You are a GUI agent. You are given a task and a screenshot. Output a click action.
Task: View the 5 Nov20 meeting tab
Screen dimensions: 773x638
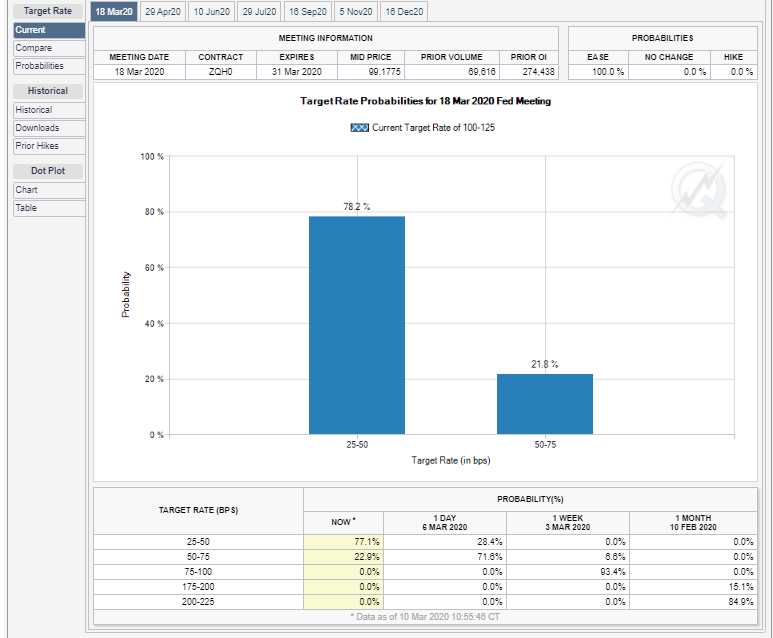click(356, 11)
